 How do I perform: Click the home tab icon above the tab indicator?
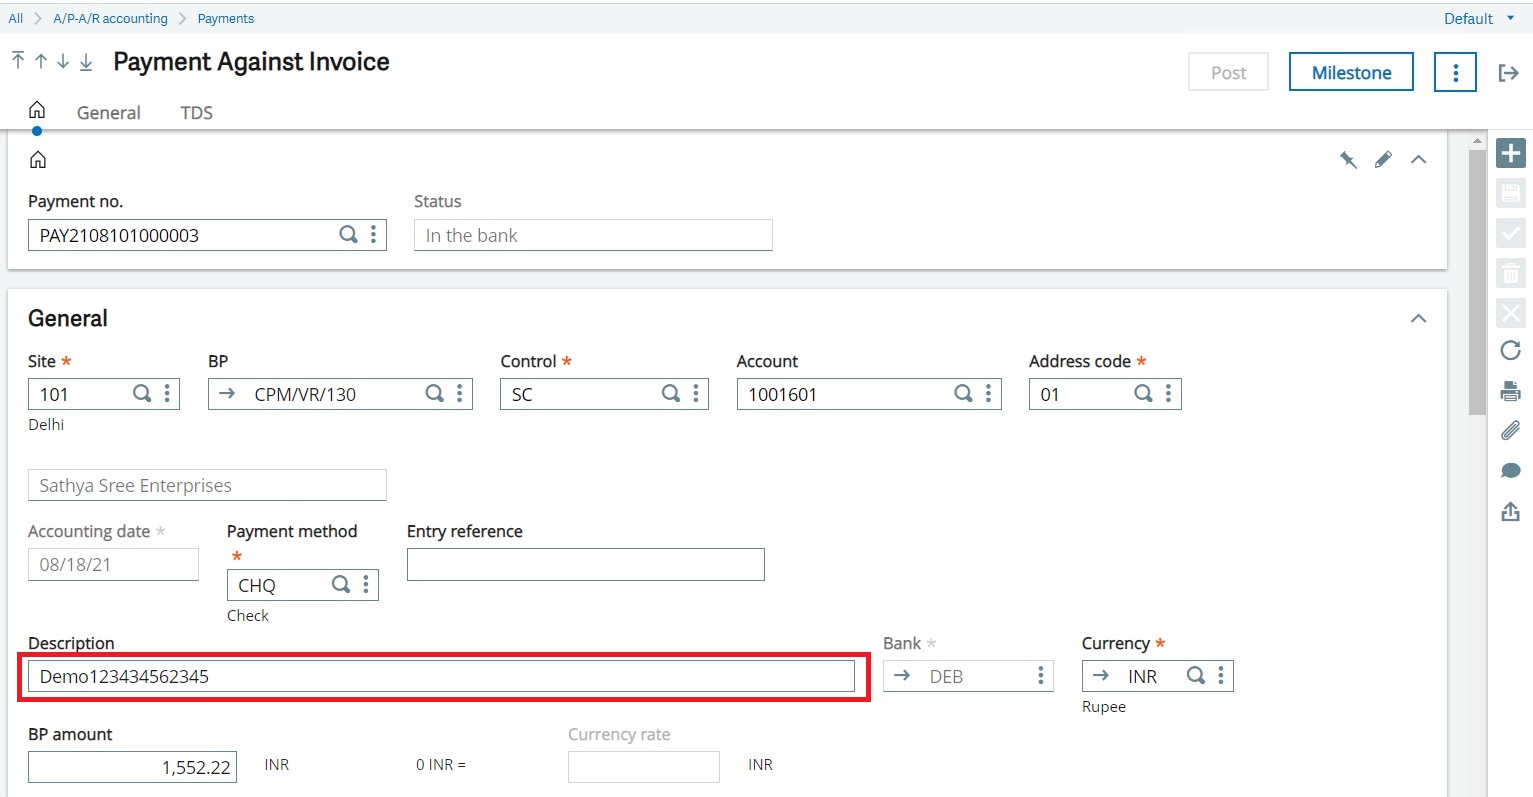click(37, 110)
